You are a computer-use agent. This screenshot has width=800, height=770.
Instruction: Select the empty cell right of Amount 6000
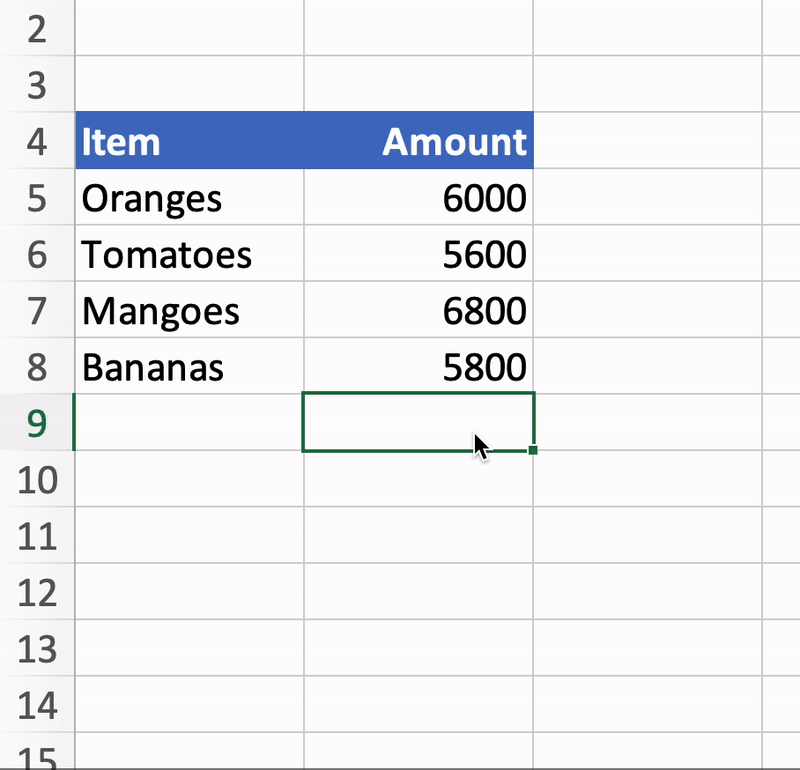[650, 198]
